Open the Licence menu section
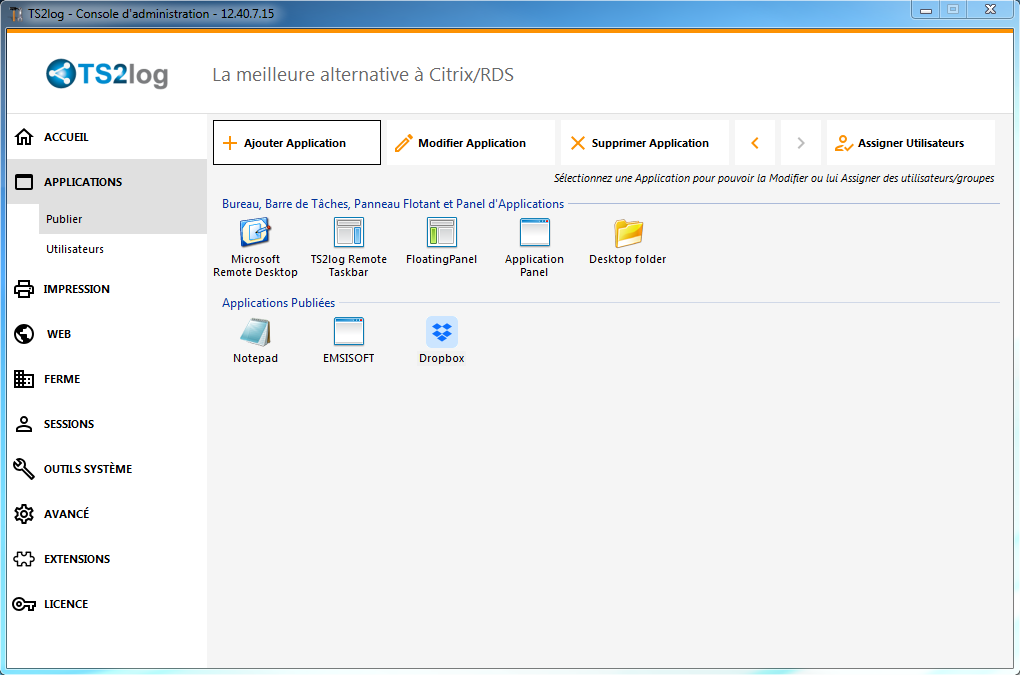The width and height of the screenshot is (1020, 675). [107, 604]
